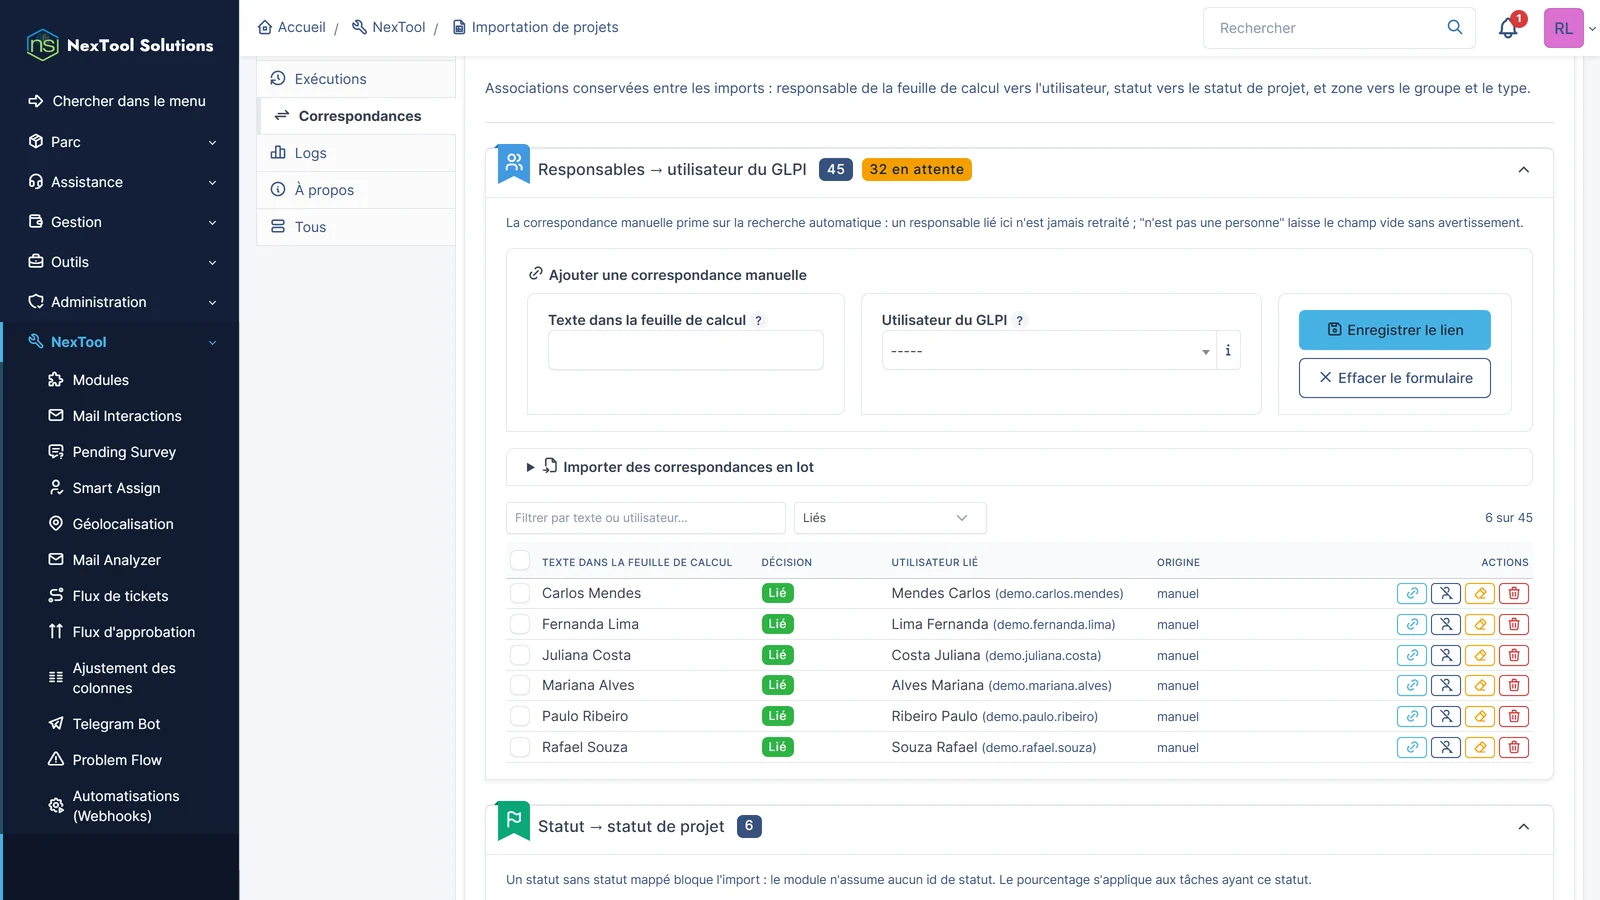This screenshot has width=1600, height=900.
Task: Tick the checkbox for Paulo Ribeiro
Action: point(520,716)
